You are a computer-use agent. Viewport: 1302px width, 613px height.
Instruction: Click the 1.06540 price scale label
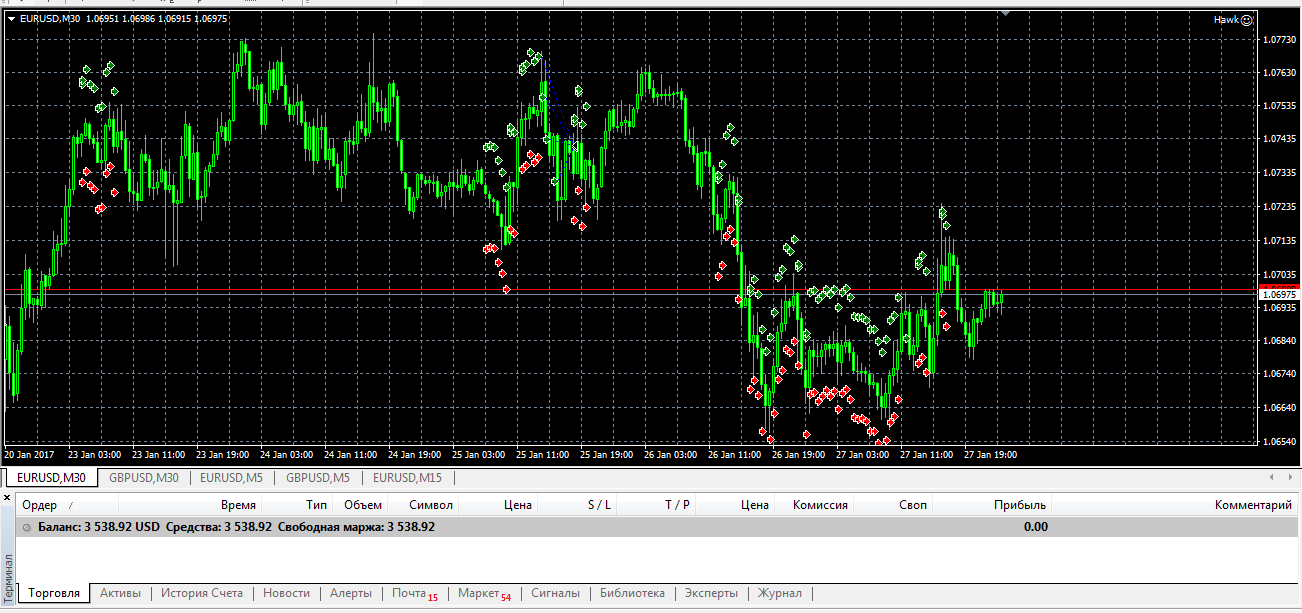point(1279,441)
